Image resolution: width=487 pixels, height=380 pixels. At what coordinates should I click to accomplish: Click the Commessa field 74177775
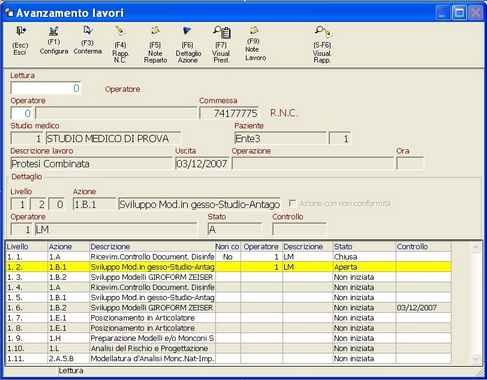click(229, 113)
